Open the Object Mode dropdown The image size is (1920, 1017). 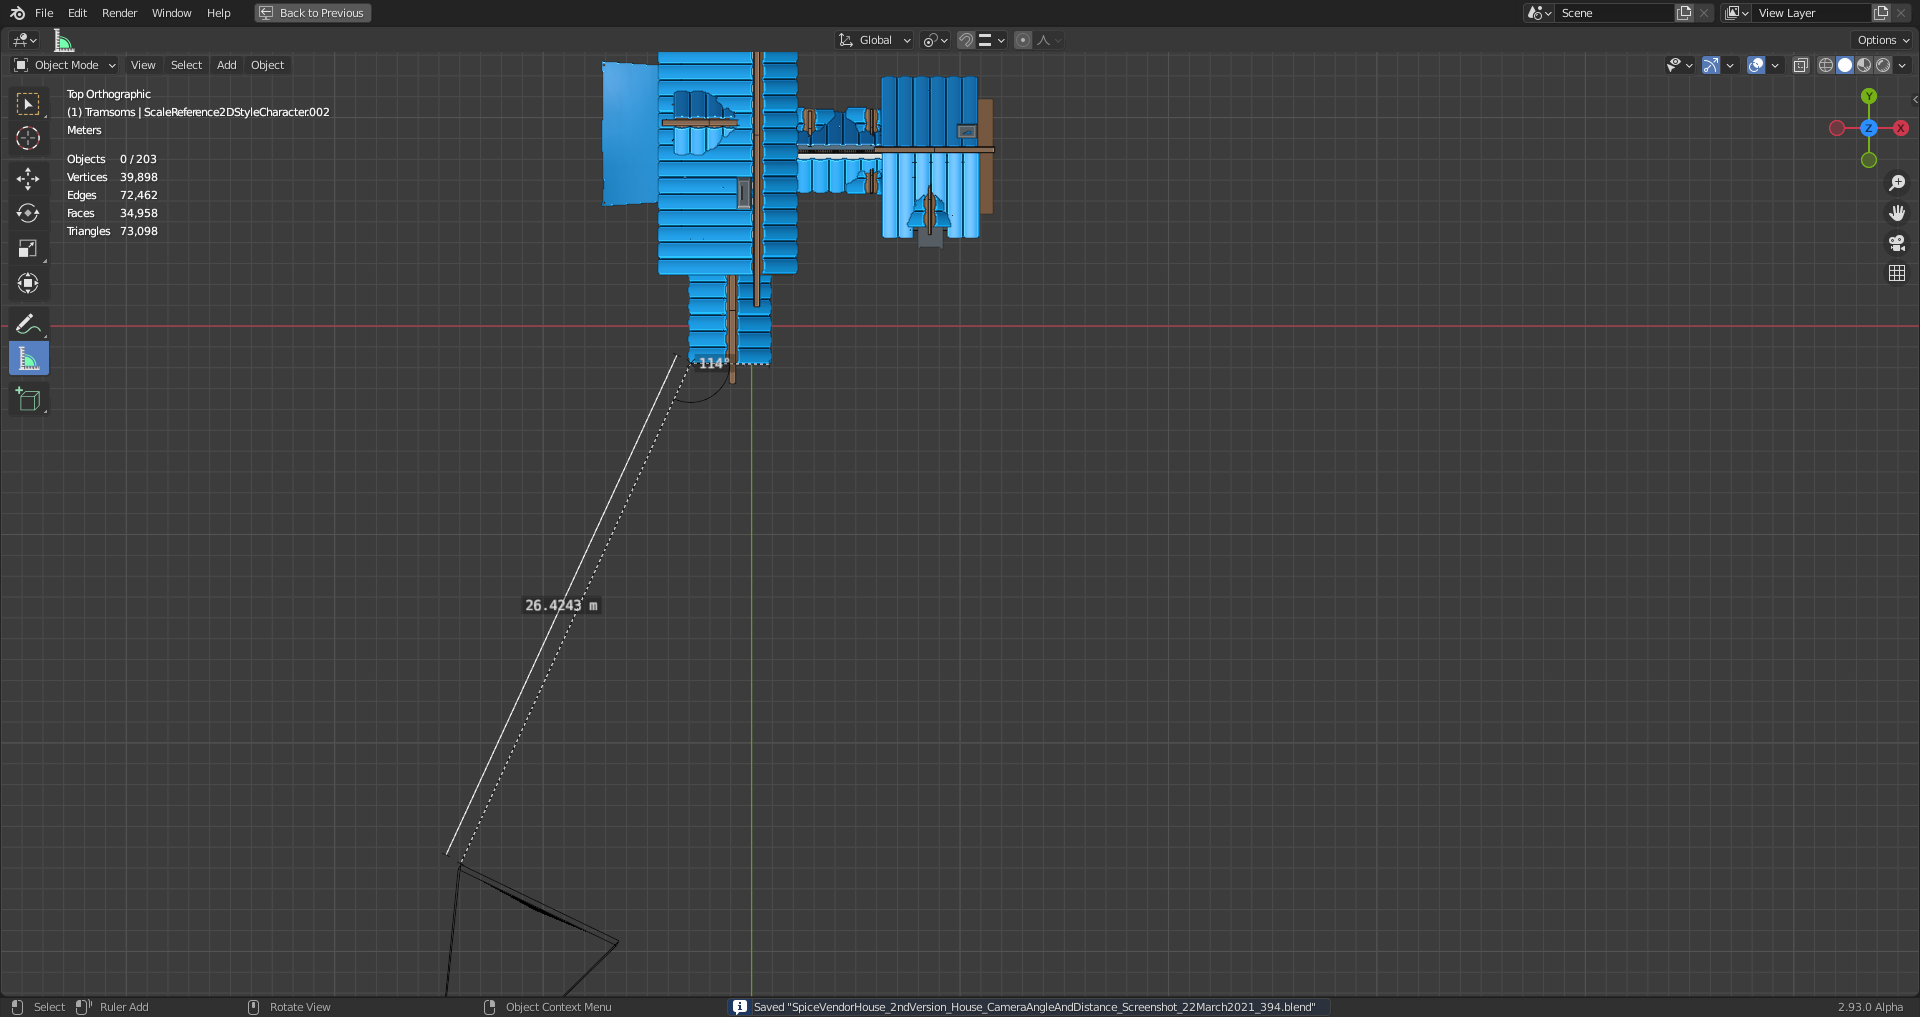(65, 65)
